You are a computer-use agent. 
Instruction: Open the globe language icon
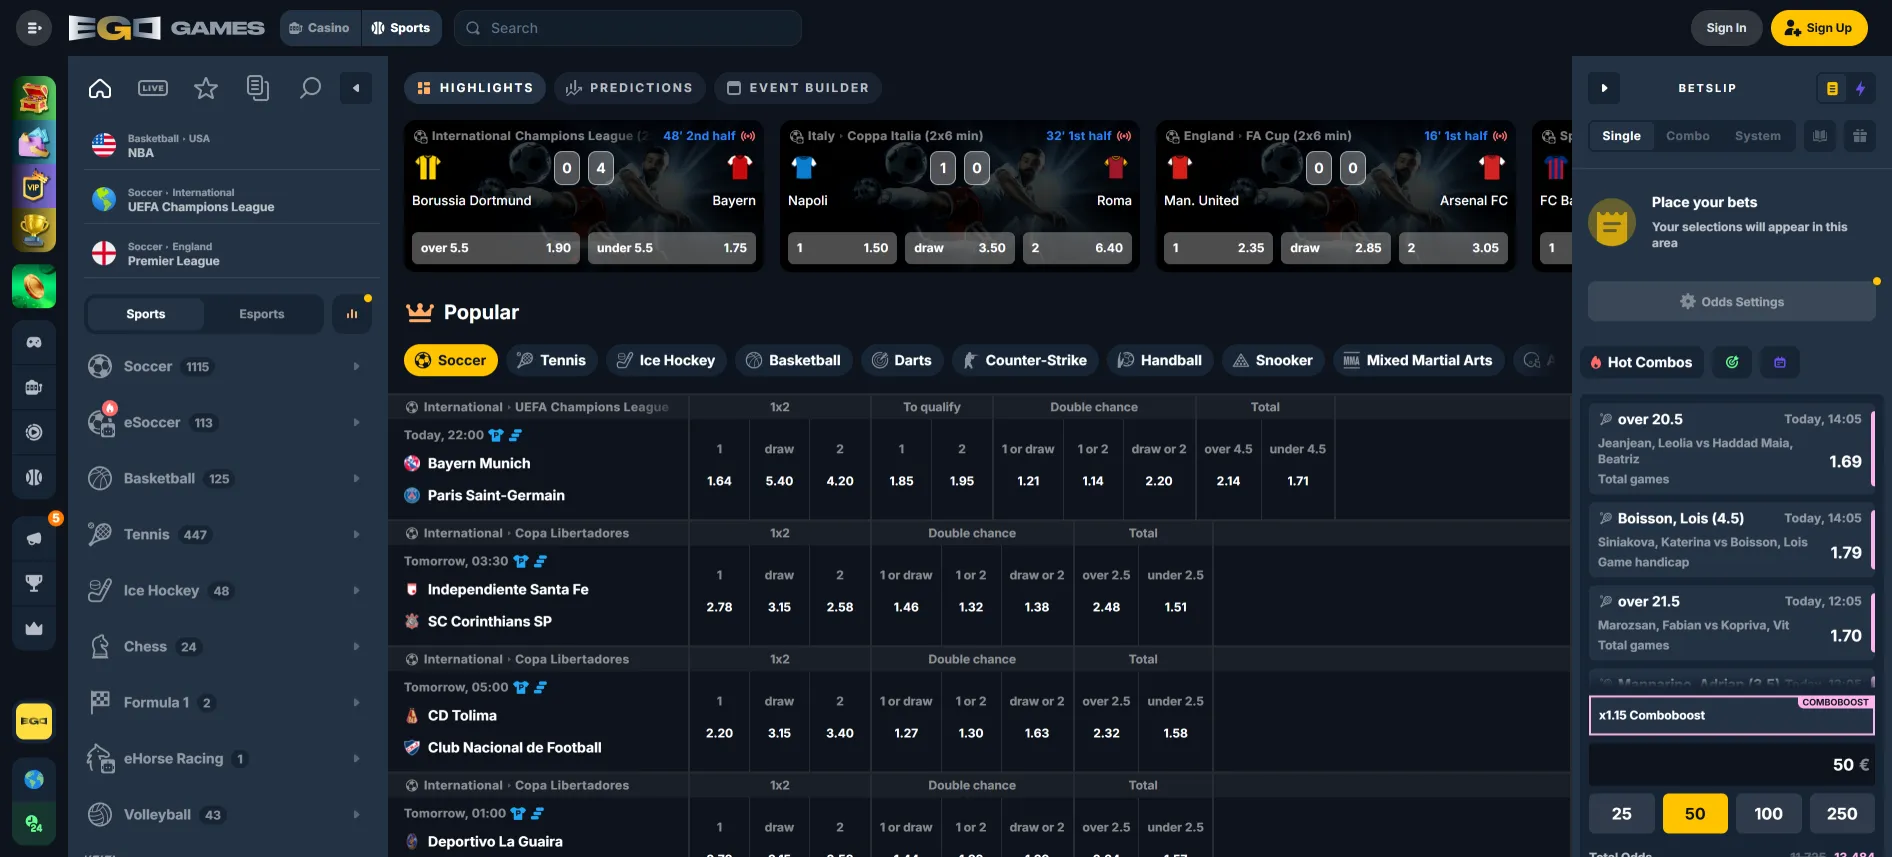point(34,779)
